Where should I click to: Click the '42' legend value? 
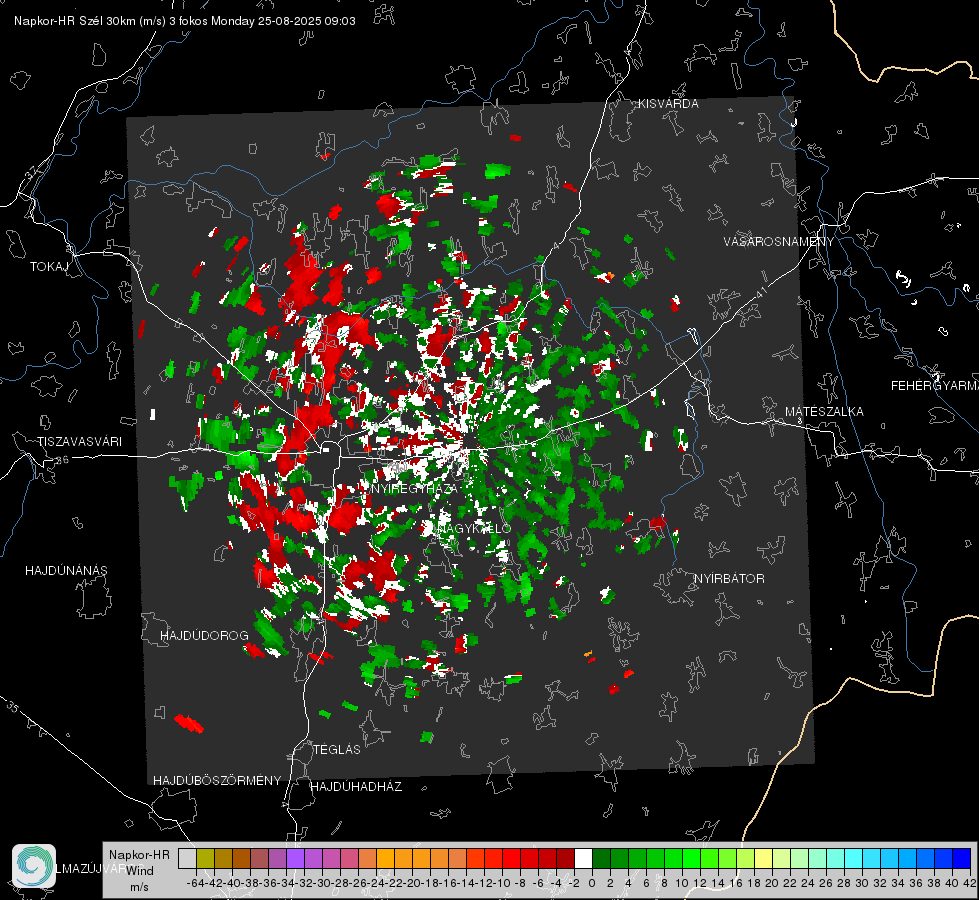pos(970,883)
